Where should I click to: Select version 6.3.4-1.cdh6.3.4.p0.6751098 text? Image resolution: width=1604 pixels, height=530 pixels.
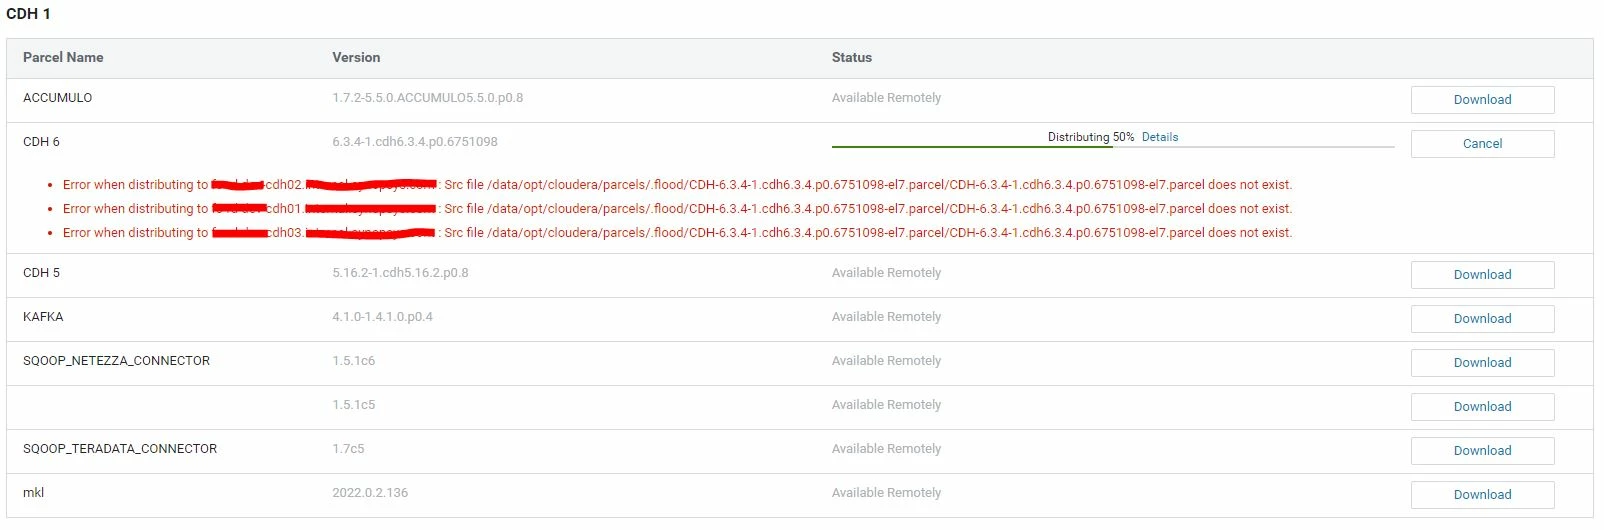[415, 142]
